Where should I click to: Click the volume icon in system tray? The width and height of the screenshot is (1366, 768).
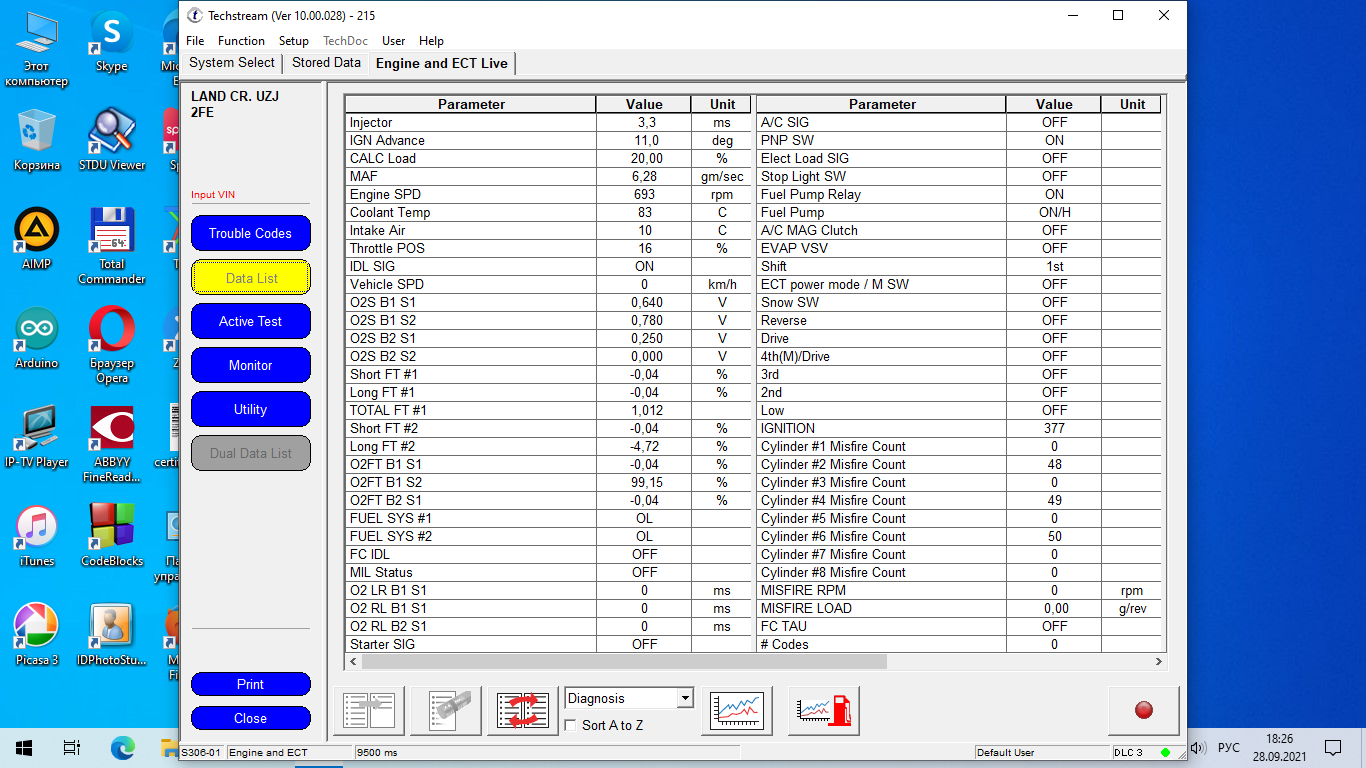tap(1199, 747)
